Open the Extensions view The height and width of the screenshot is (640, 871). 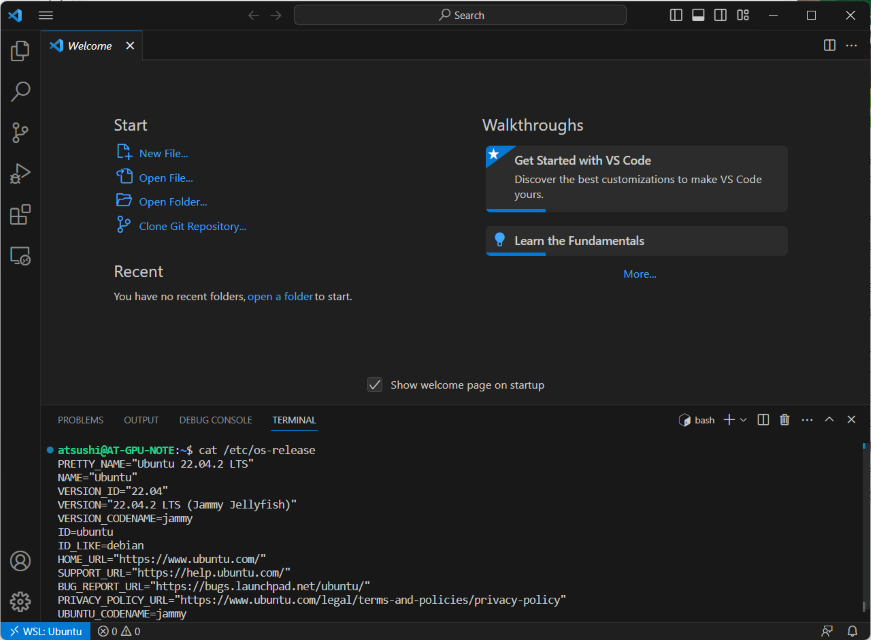click(20, 215)
